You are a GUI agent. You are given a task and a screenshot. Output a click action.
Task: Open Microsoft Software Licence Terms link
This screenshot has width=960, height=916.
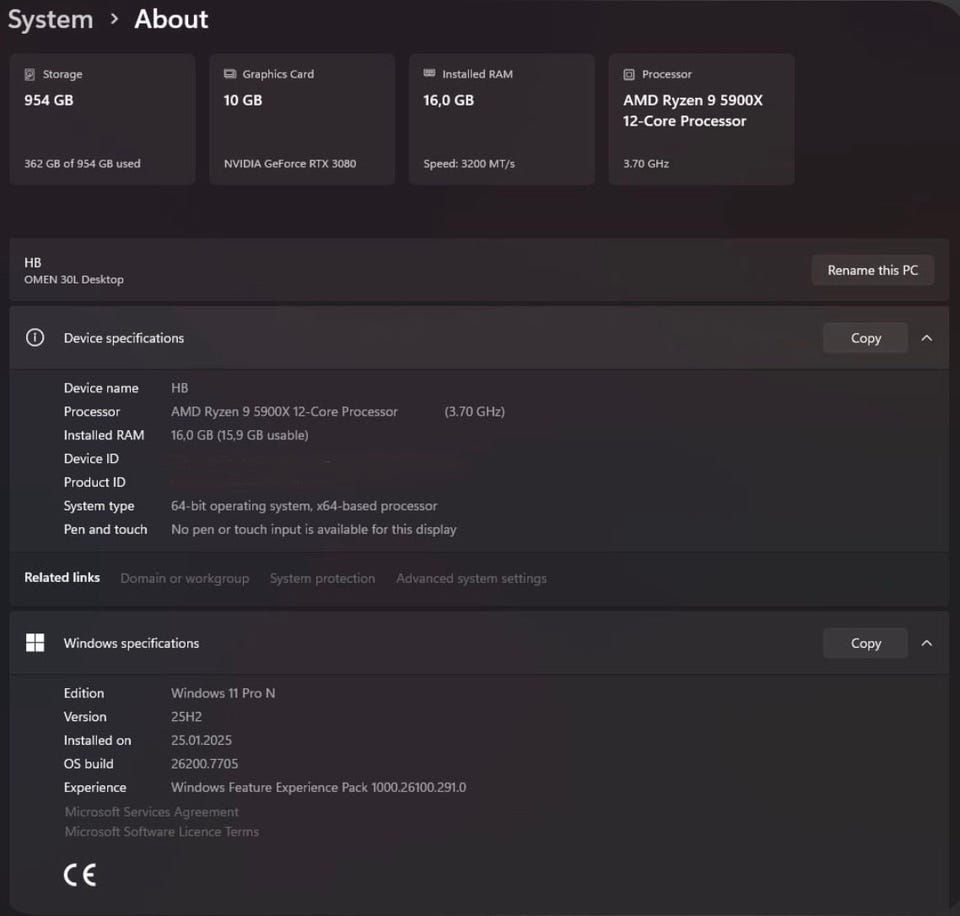tap(162, 832)
